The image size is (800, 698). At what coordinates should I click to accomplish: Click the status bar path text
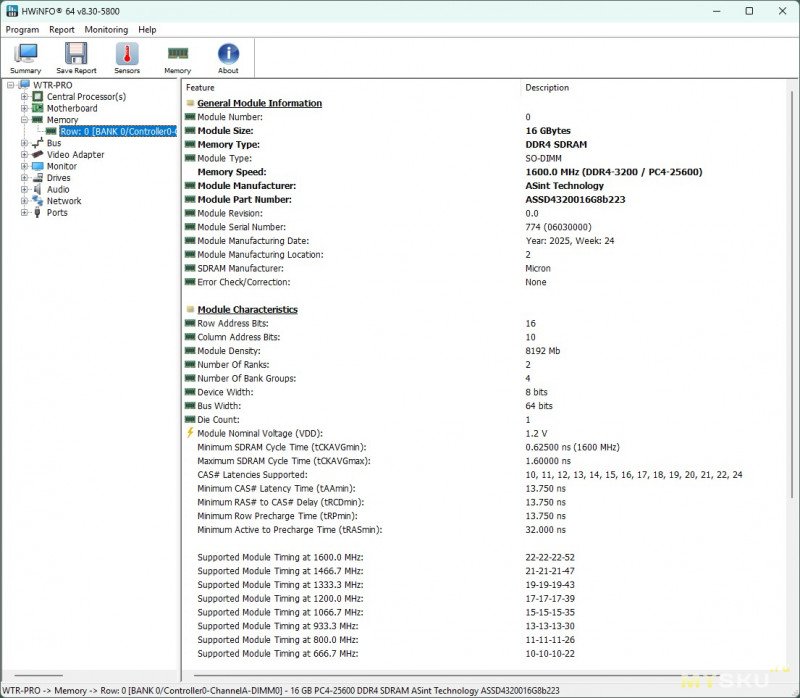pyautogui.click(x=281, y=690)
